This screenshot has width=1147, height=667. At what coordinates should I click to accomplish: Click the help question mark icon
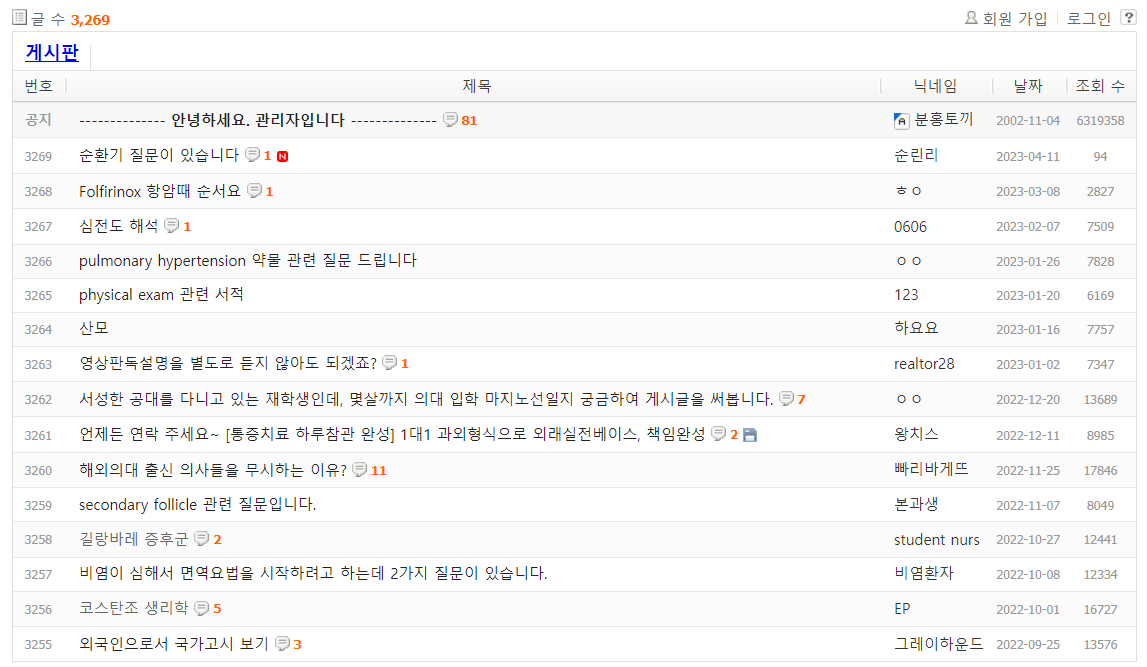tap(1129, 18)
